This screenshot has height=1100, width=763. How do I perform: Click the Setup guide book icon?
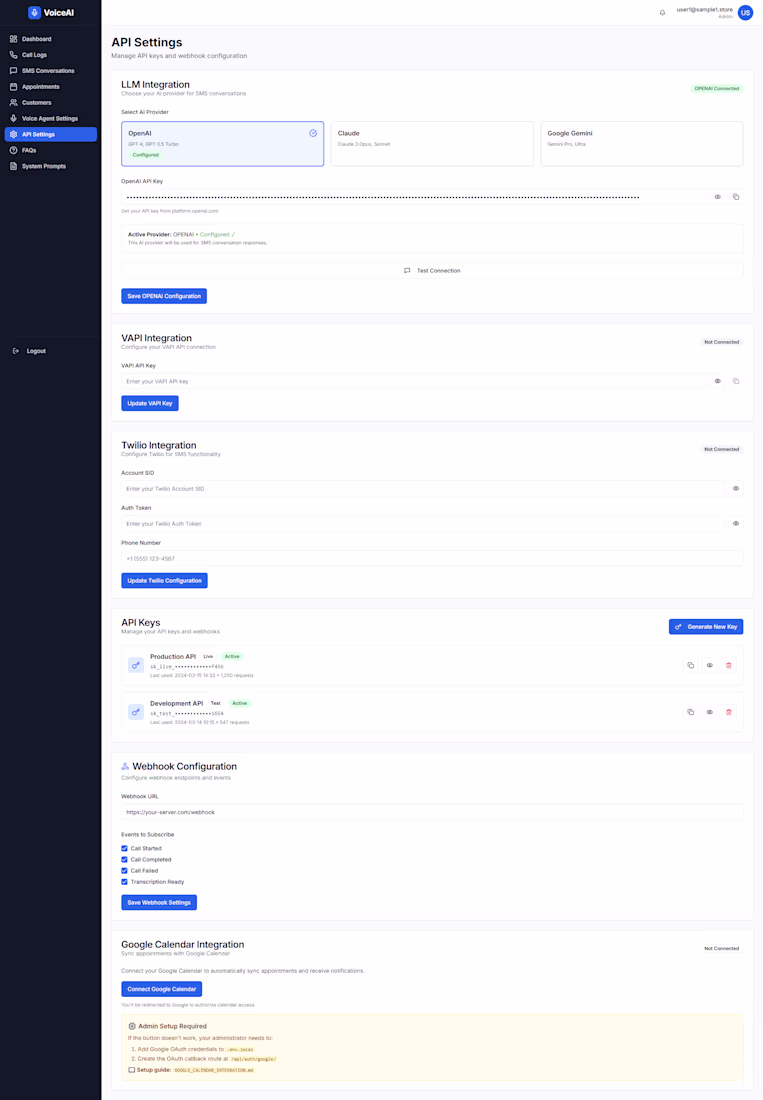click(131, 1071)
